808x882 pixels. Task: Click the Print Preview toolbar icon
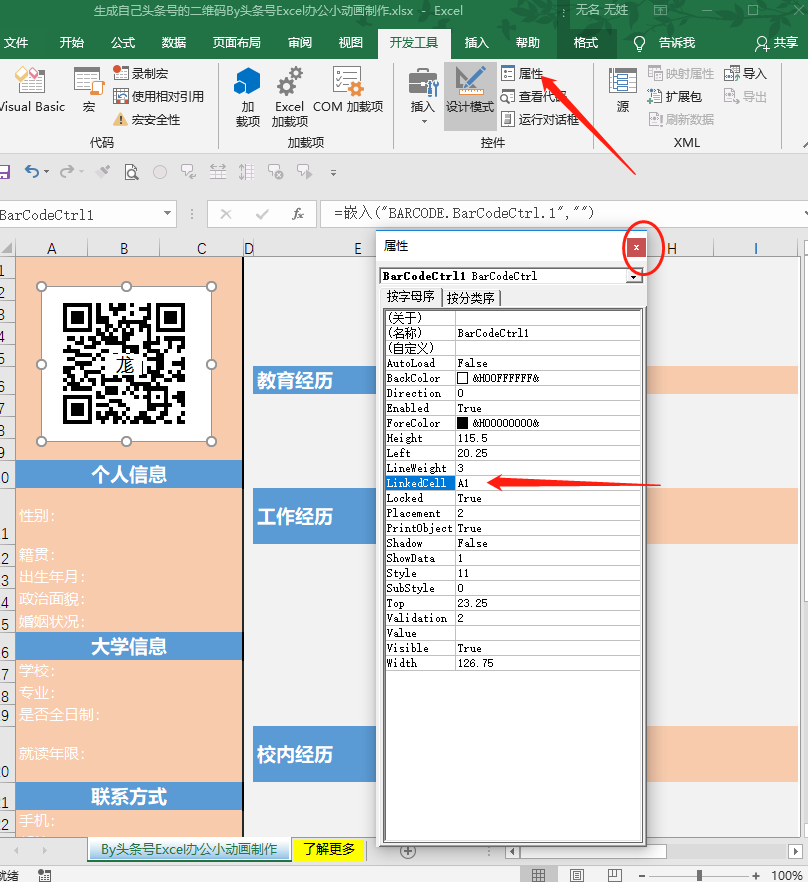[132, 172]
